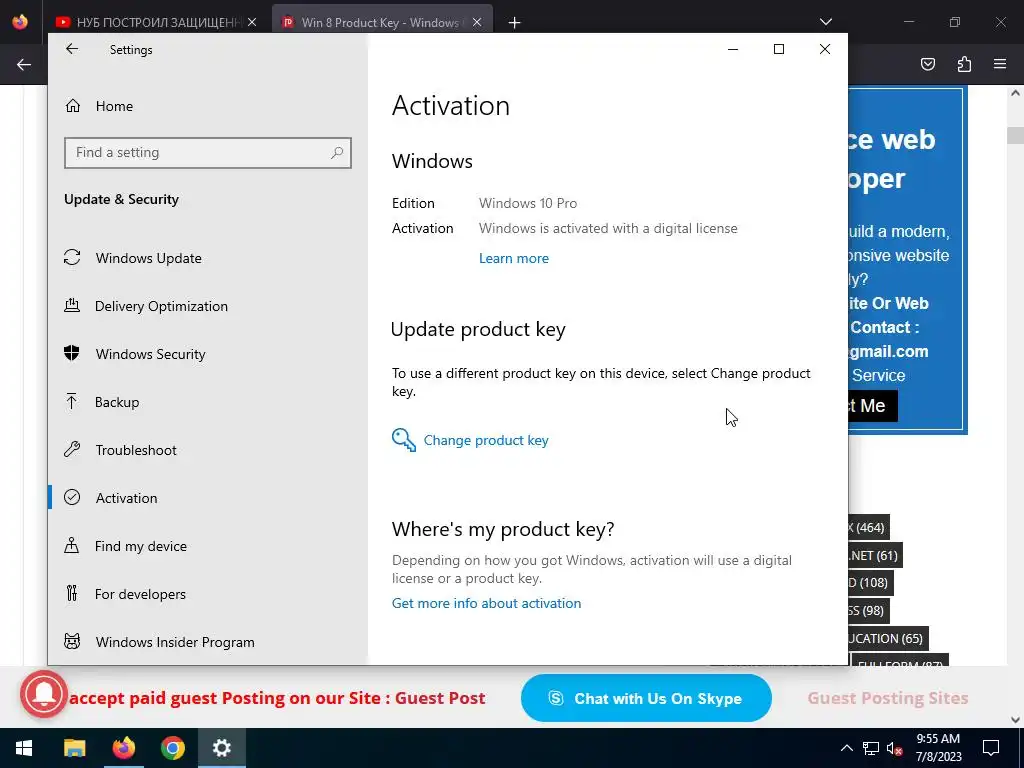Open Find my device settings
Viewport: 1024px width, 768px height.
coord(125,546)
